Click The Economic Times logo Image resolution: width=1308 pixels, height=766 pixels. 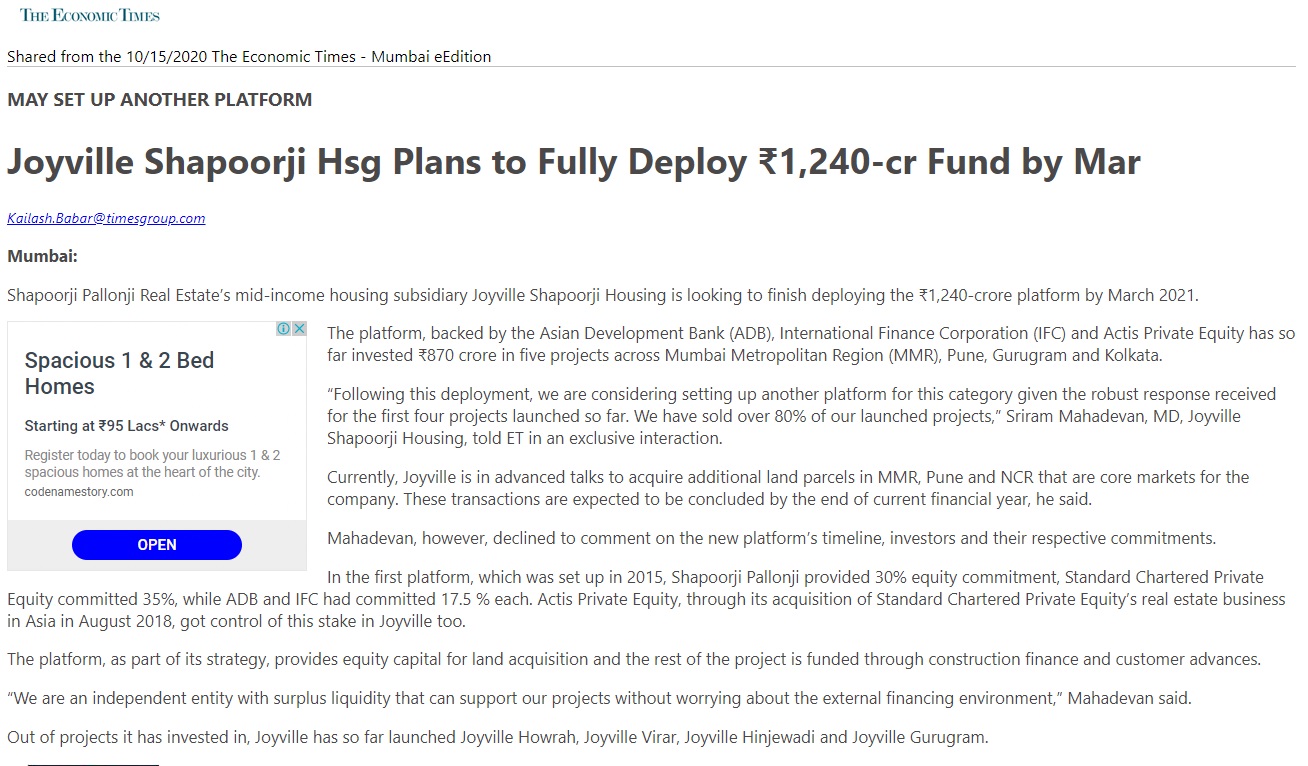click(x=90, y=15)
